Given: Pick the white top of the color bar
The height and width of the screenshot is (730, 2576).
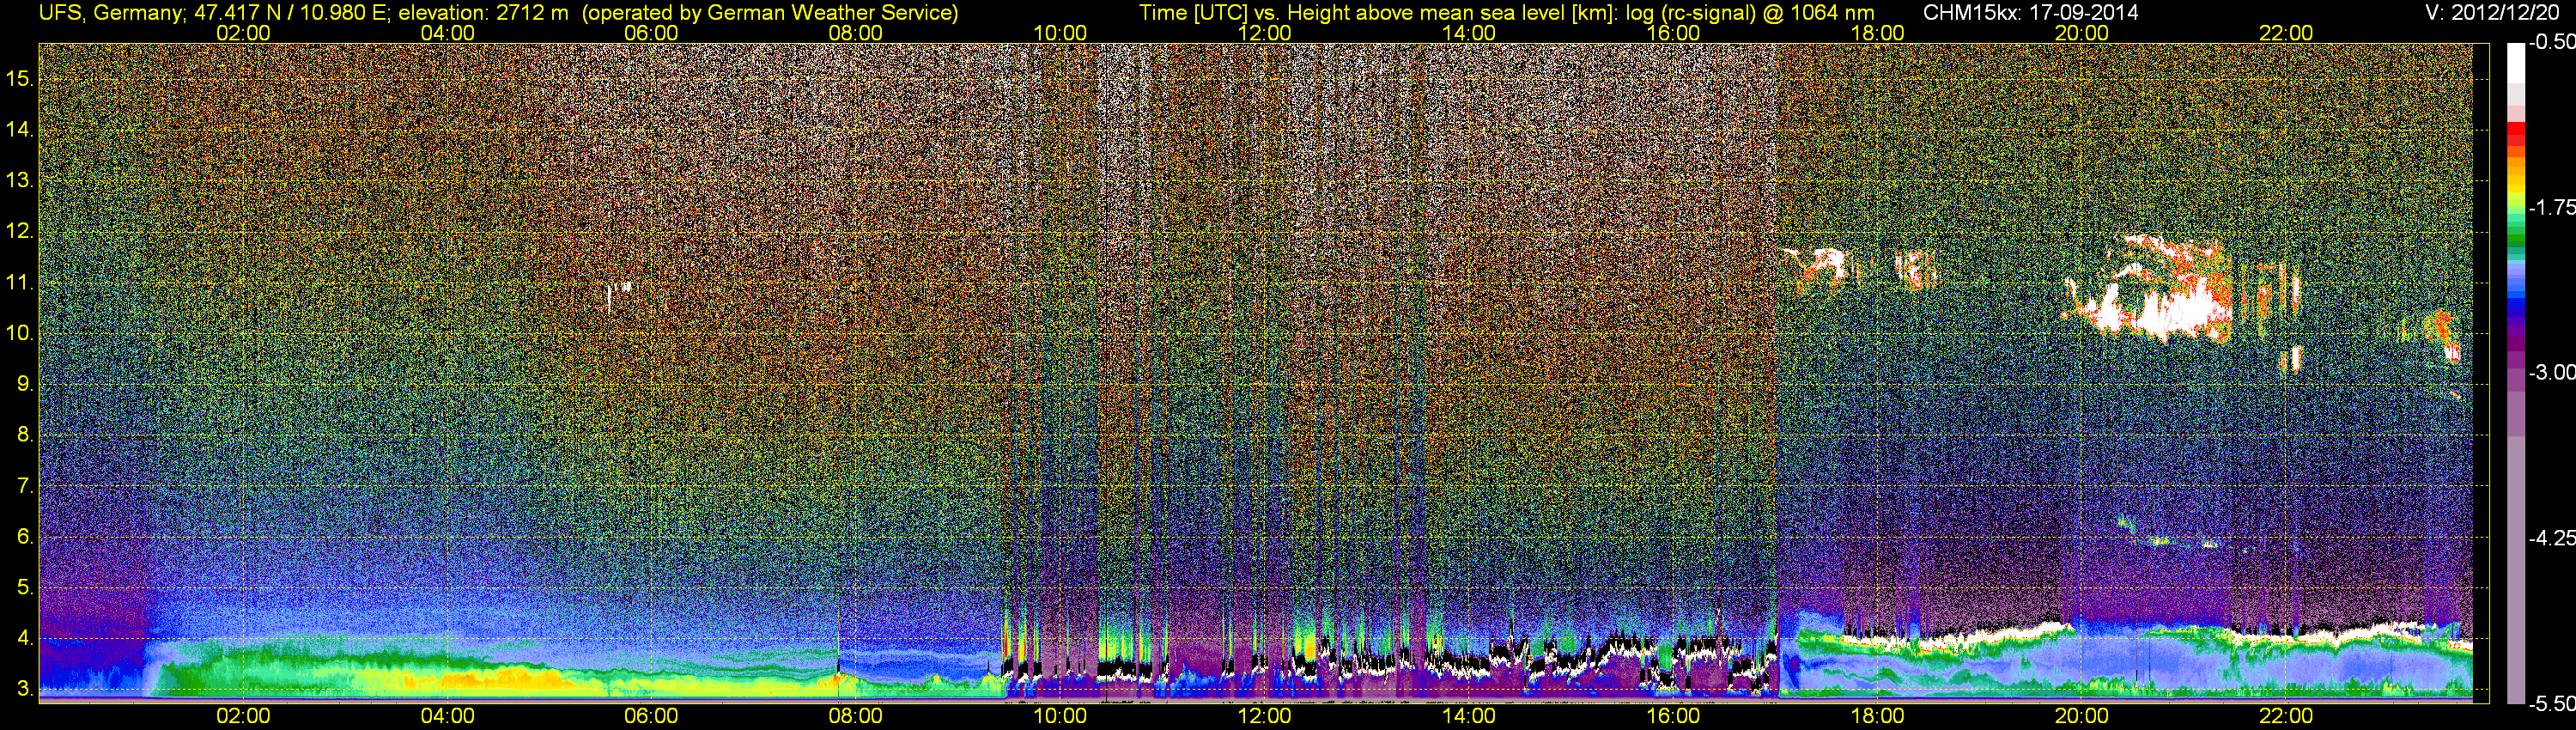Looking at the screenshot, I should point(2515,60).
